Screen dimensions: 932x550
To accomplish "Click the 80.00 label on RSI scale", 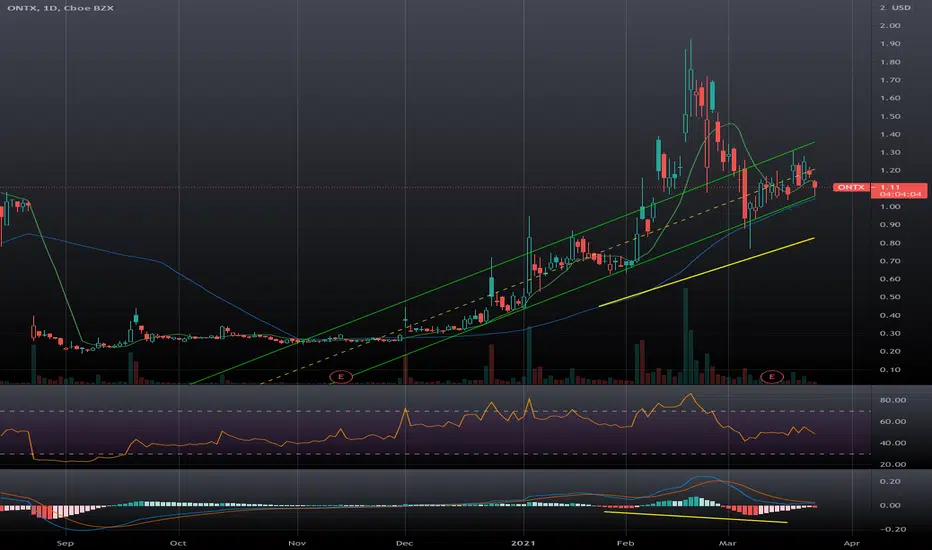I will click(x=890, y=400).
